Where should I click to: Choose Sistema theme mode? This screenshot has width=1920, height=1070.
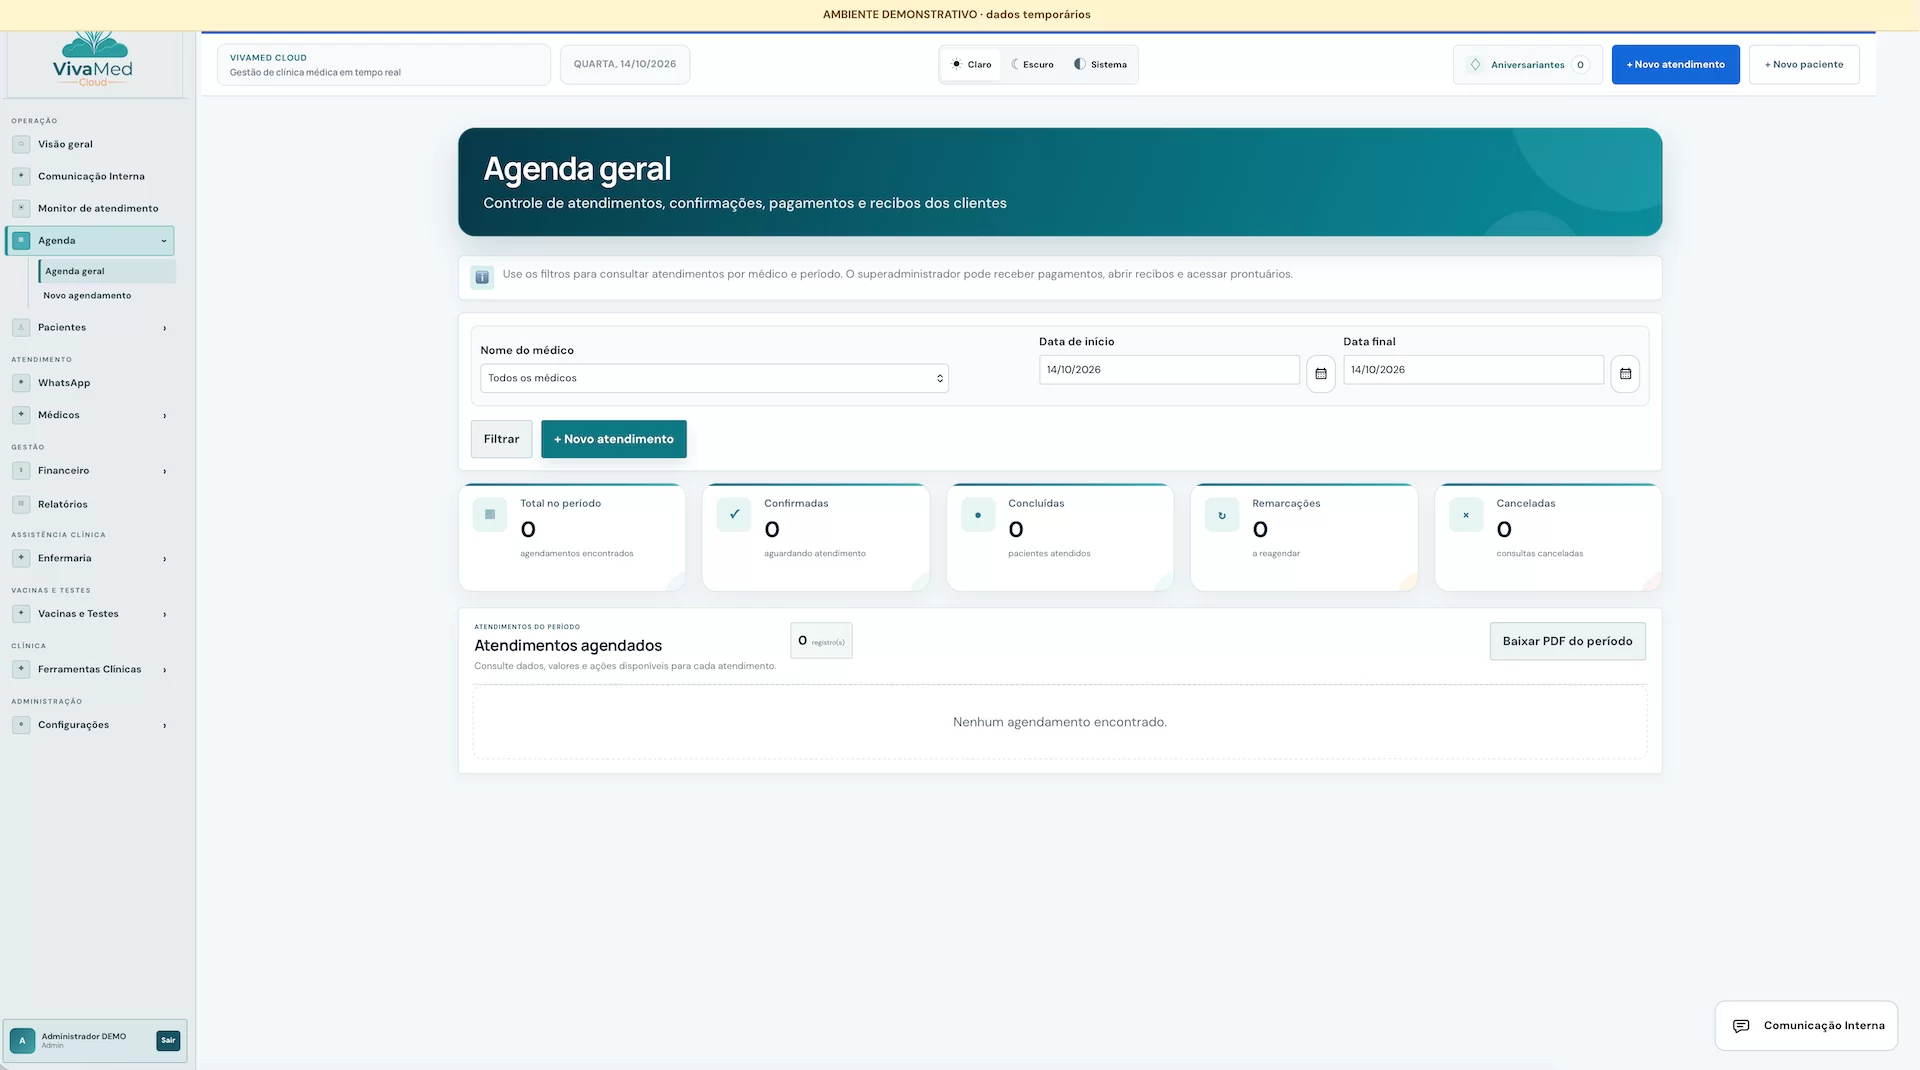(x=1100, y=65)
